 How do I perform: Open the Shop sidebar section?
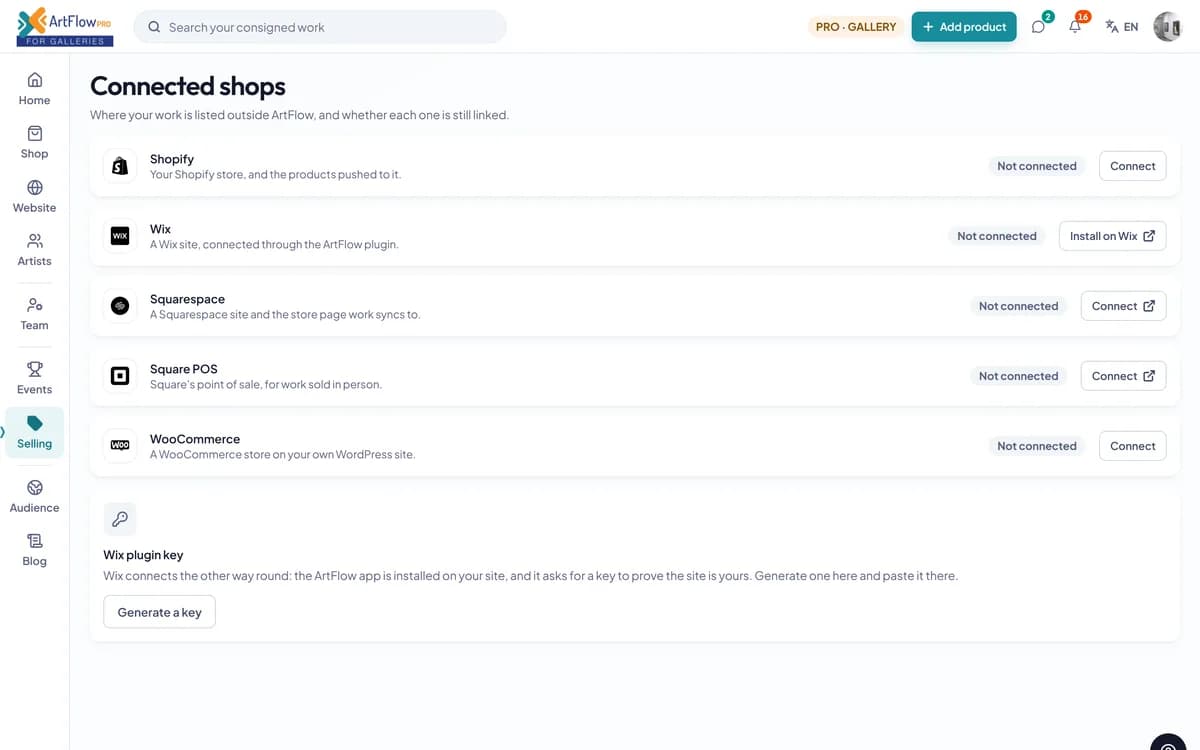[x=34, y=143]
